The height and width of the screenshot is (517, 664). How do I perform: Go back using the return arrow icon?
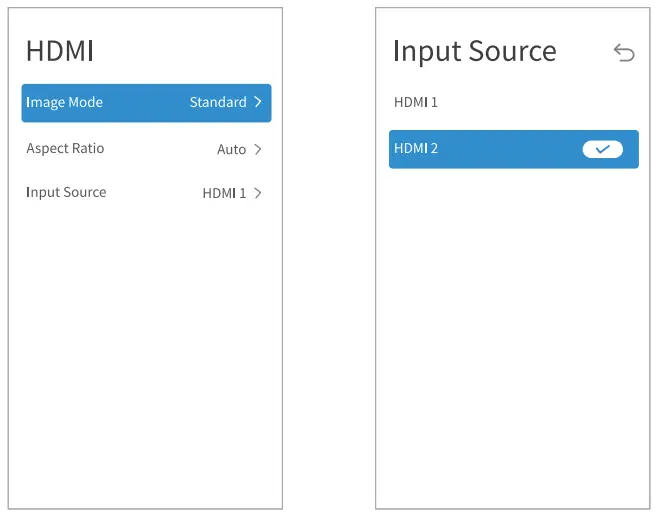tap(624, 53)
